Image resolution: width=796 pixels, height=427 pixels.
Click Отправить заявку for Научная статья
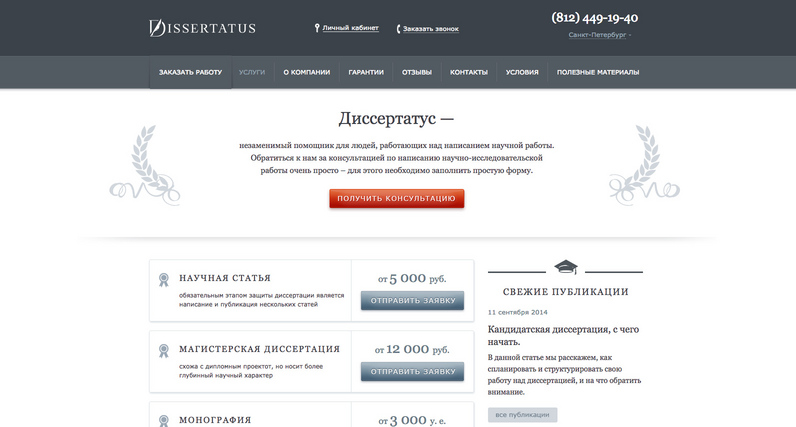(x=413, y=301)
